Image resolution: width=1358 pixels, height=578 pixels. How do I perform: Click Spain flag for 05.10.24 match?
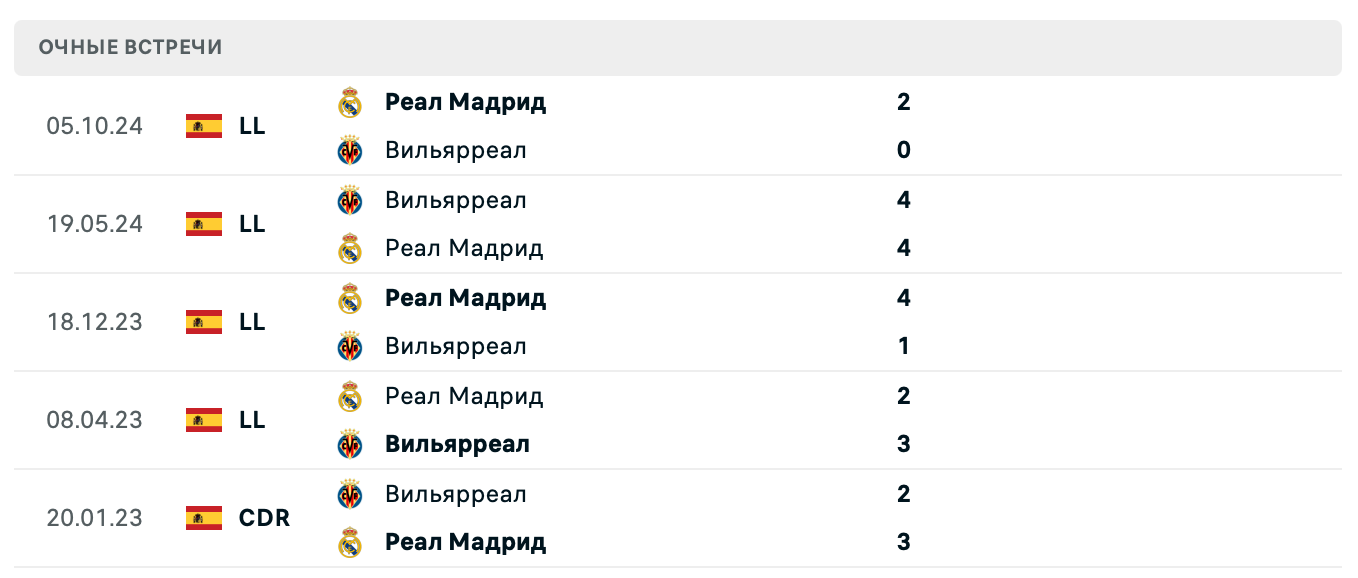pyautogui.click(x=204, y=126)
